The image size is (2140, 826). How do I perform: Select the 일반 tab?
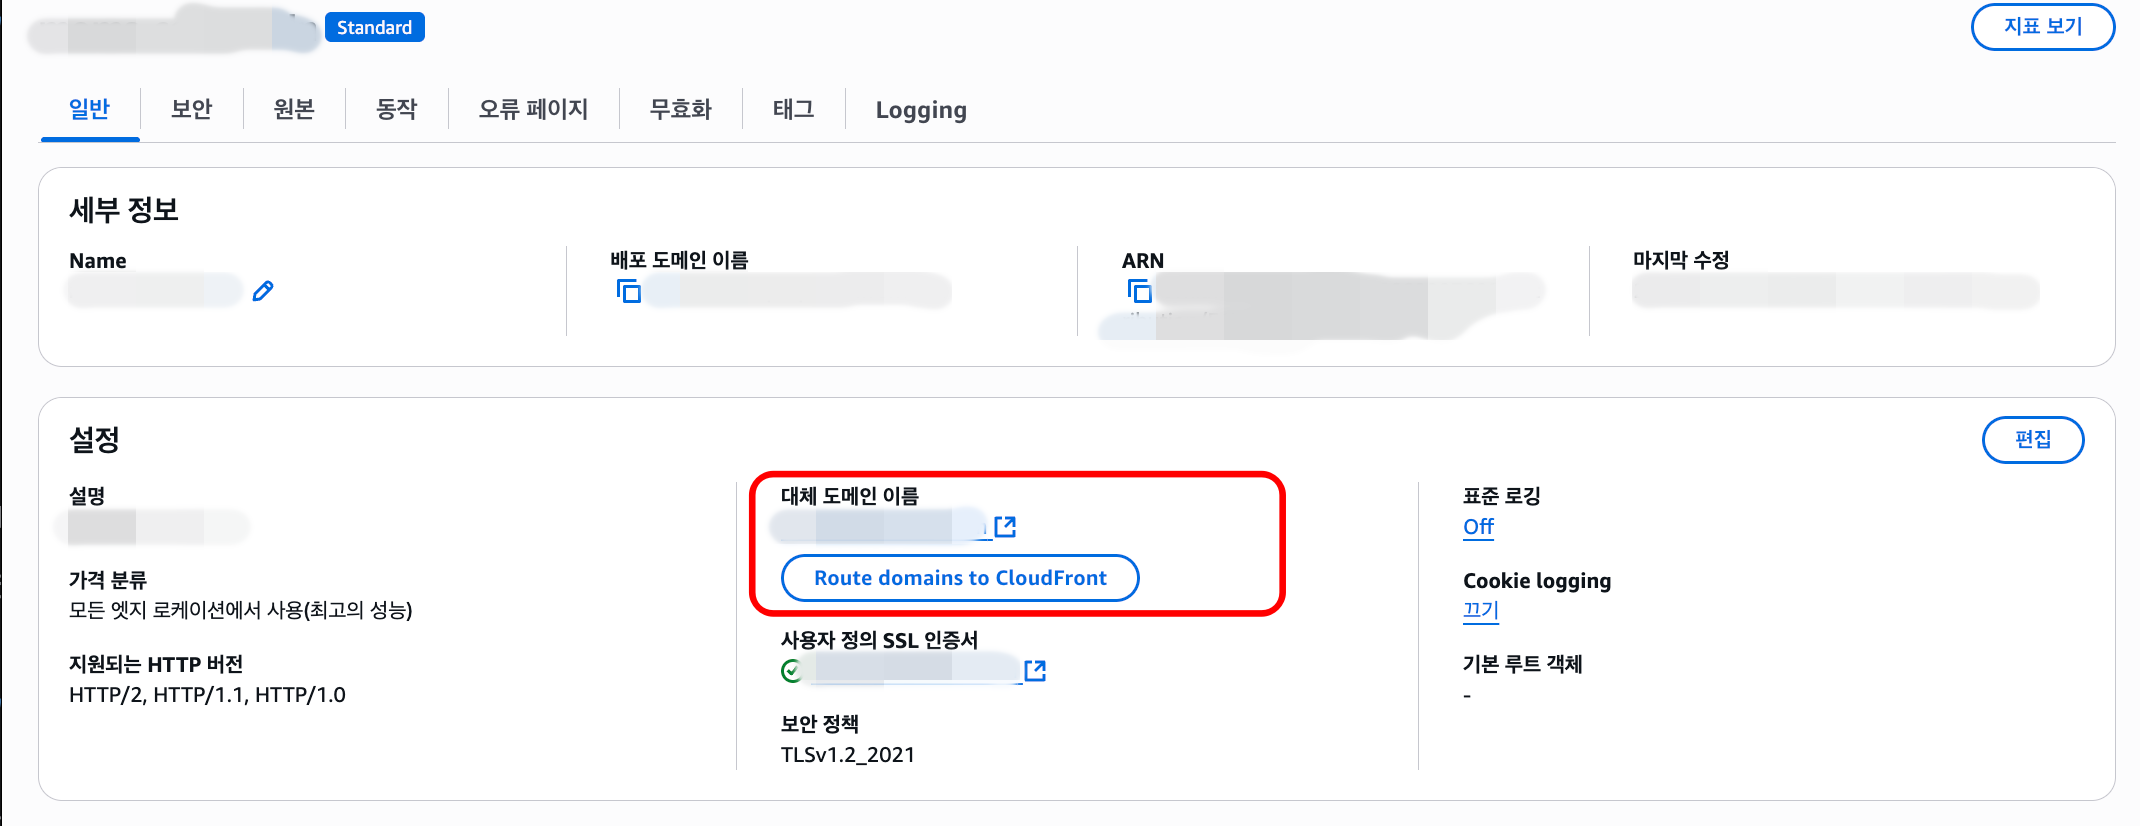pos(89,109)
